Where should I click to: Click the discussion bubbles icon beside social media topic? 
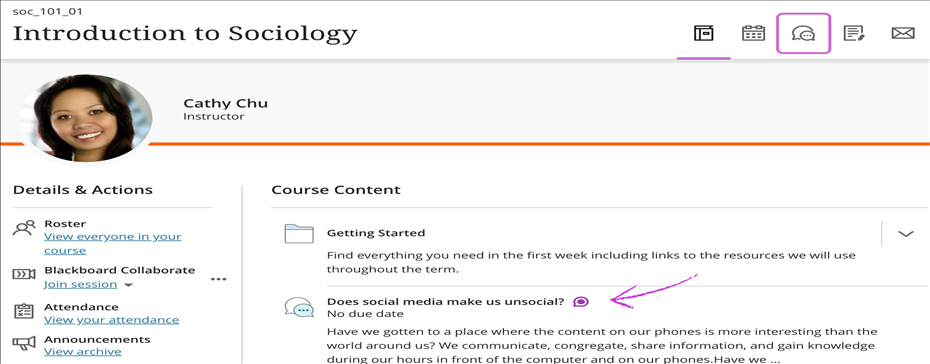[298, 308]
